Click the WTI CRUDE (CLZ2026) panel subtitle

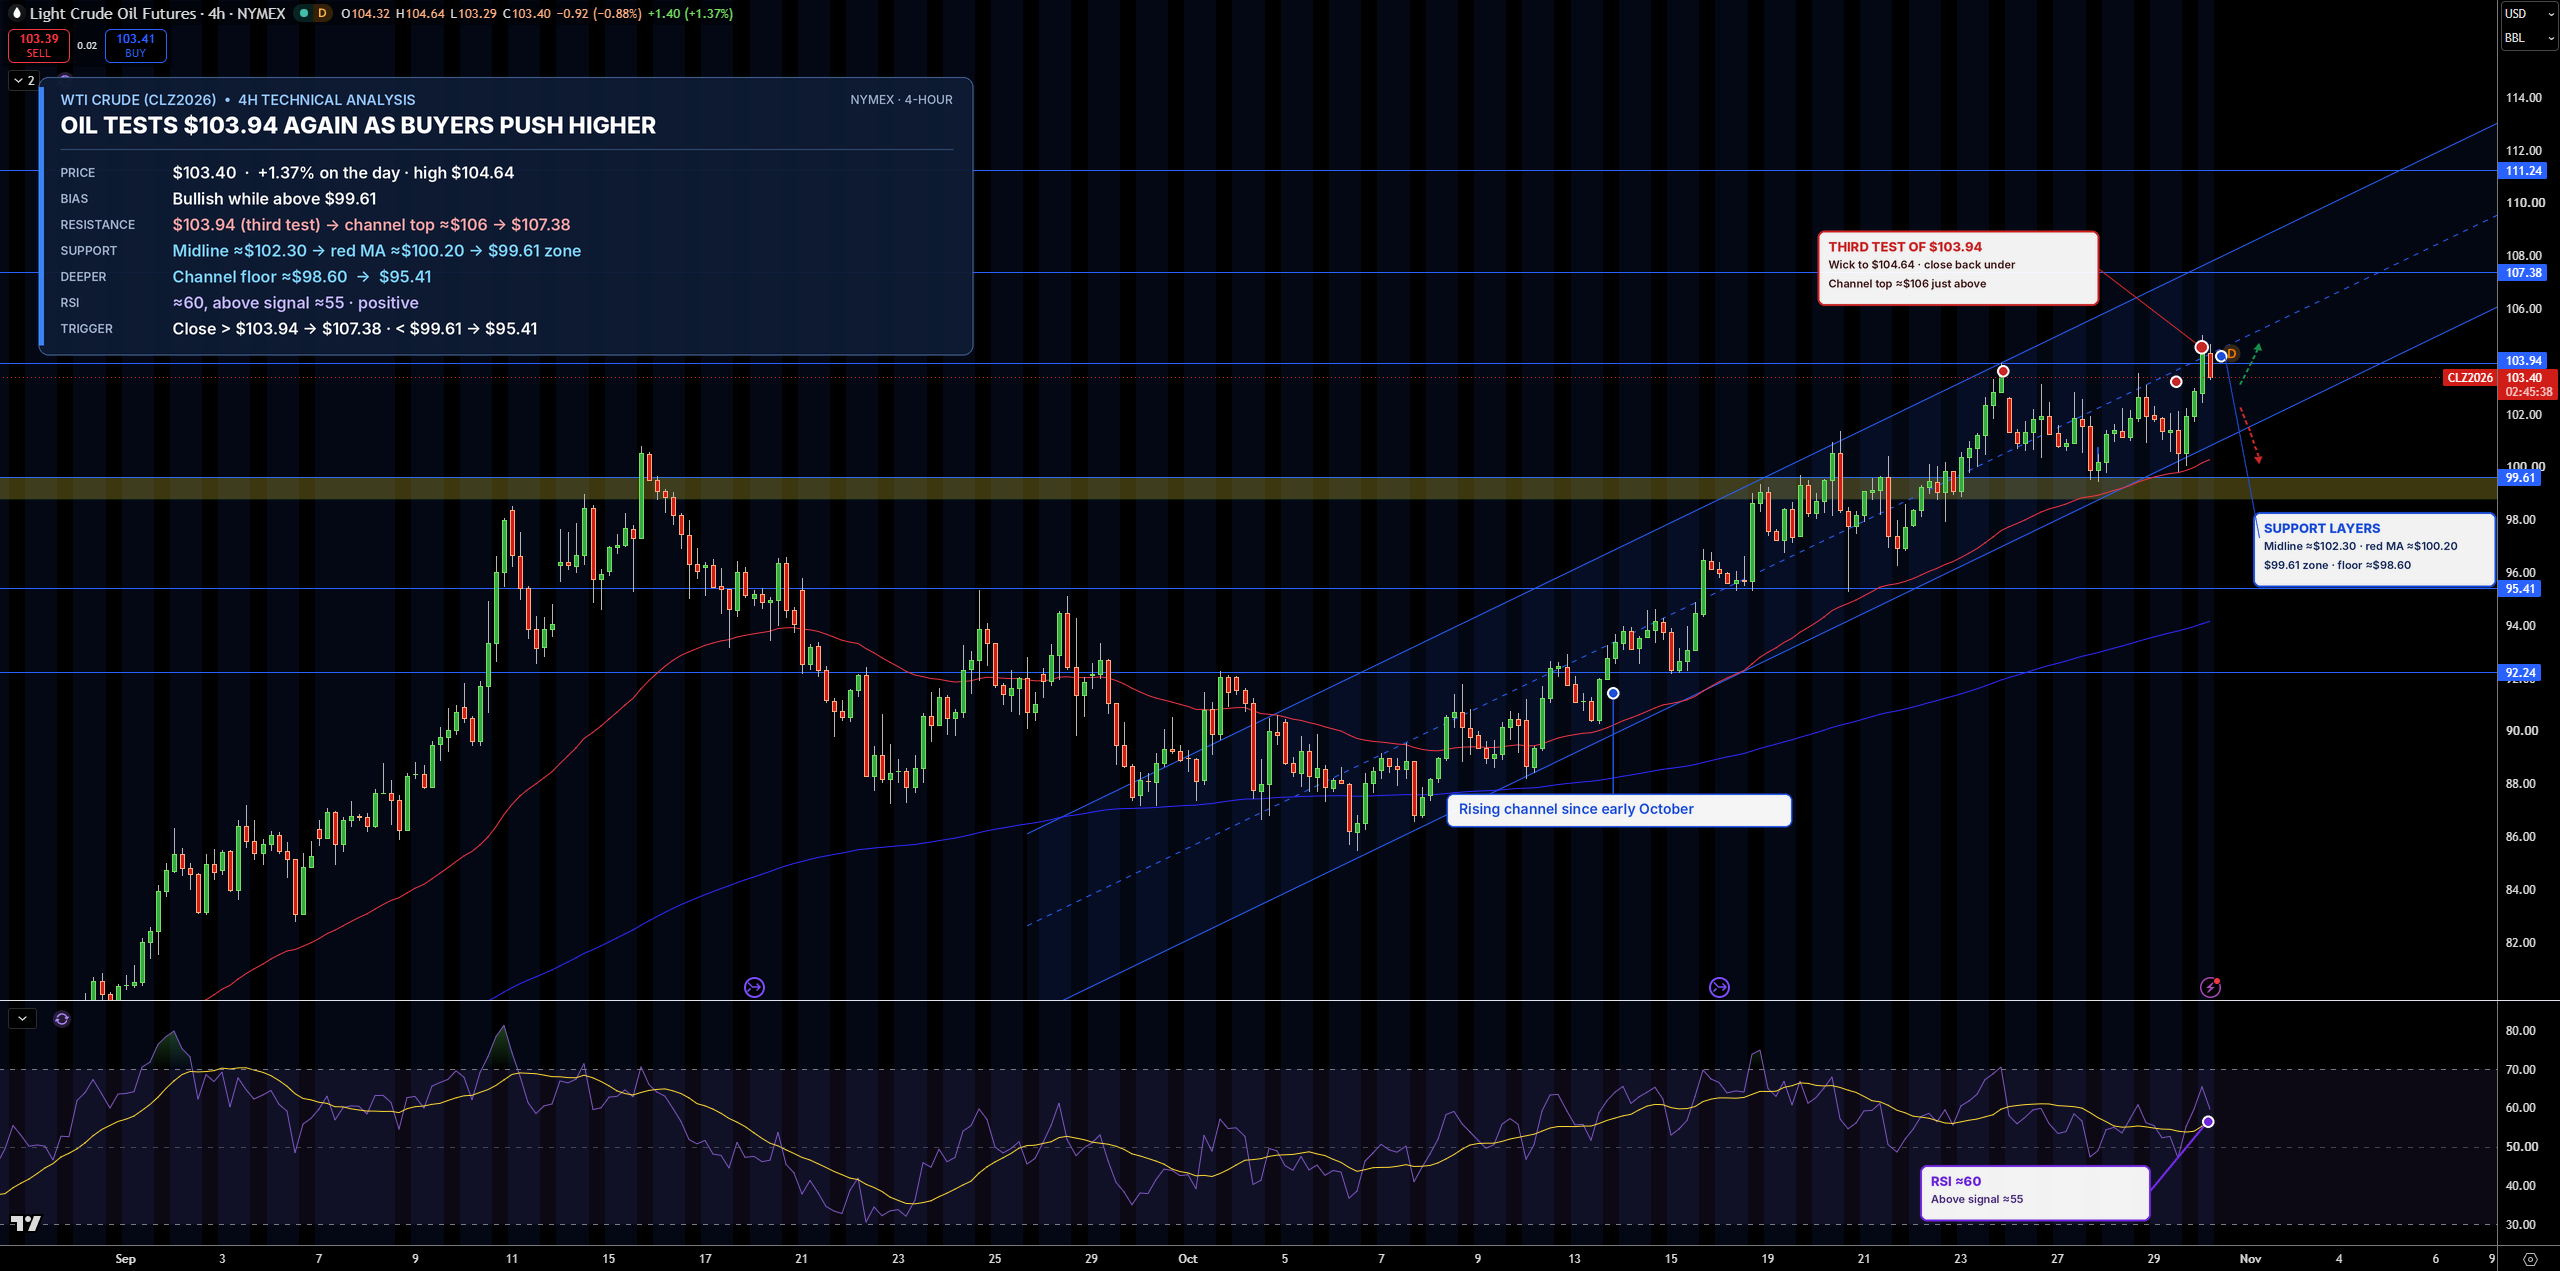pos(238,100)
